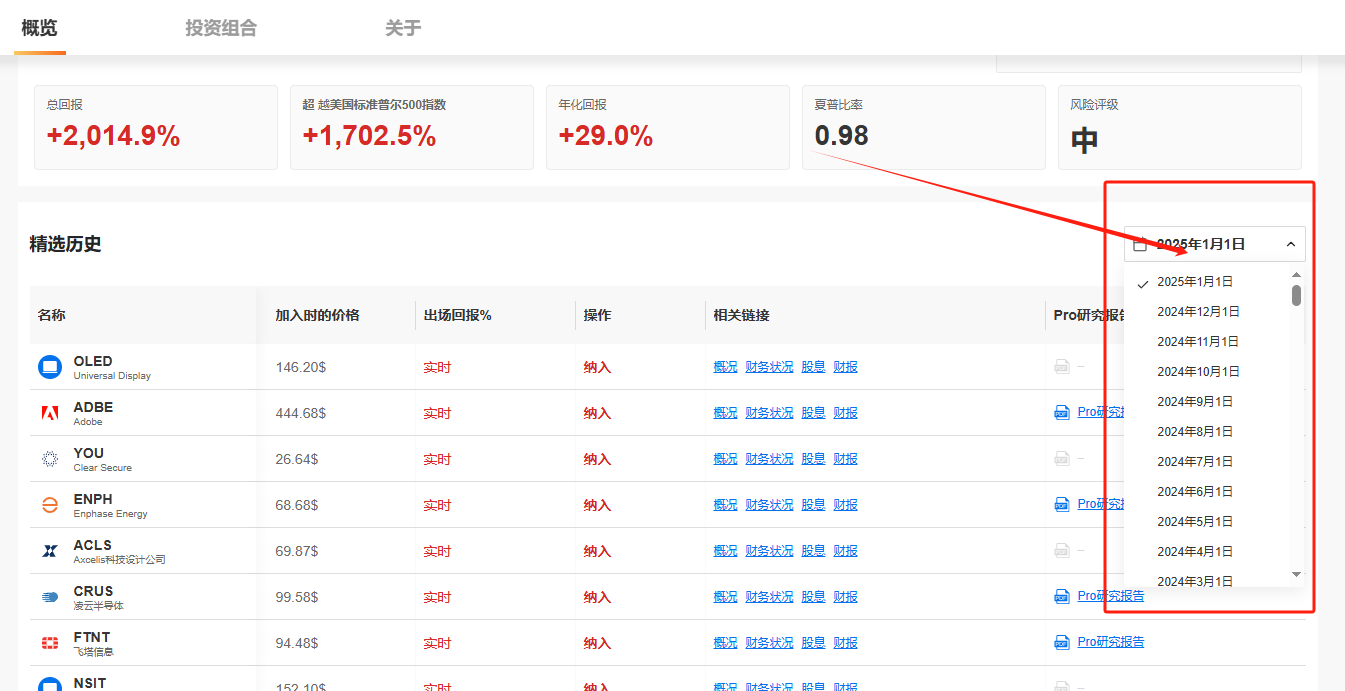Click the Clear Secure YOU logo icon
Viewport: 1345px width, 691px height.
coord(49,459)
